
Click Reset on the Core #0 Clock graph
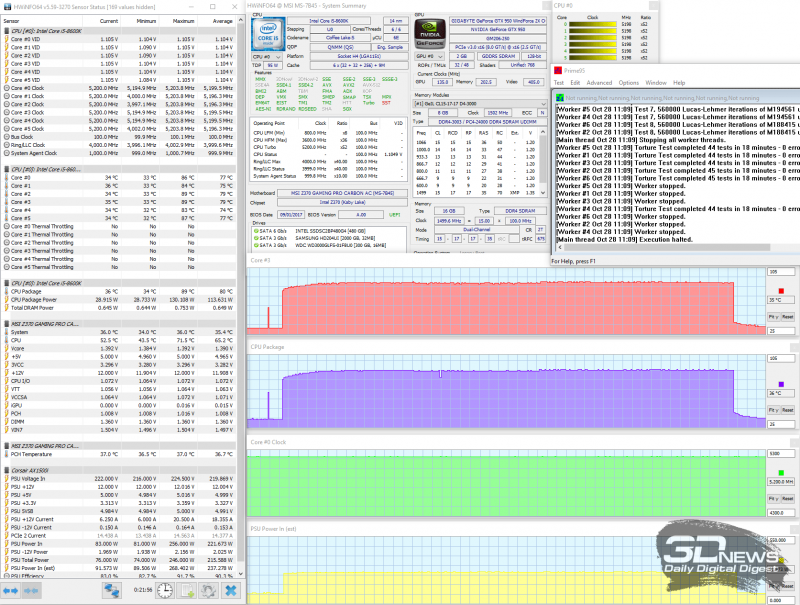pos(788,498)
